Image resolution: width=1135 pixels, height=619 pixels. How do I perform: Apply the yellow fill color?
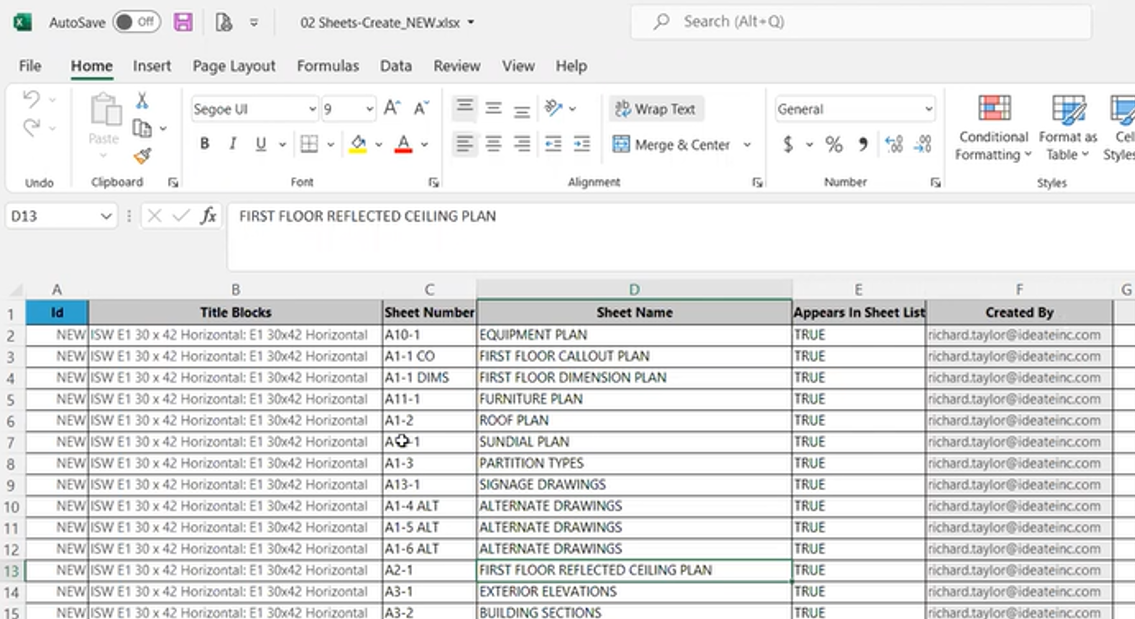(358, 144)
